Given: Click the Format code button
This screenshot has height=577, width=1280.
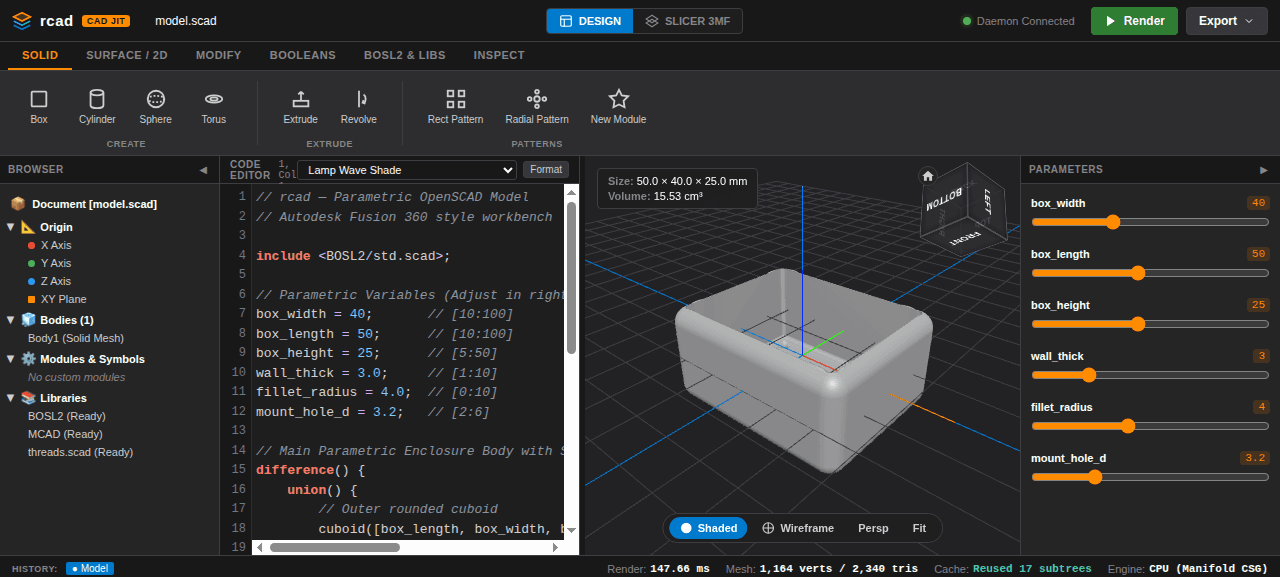Looking at the screenshot, I should 546,170.
